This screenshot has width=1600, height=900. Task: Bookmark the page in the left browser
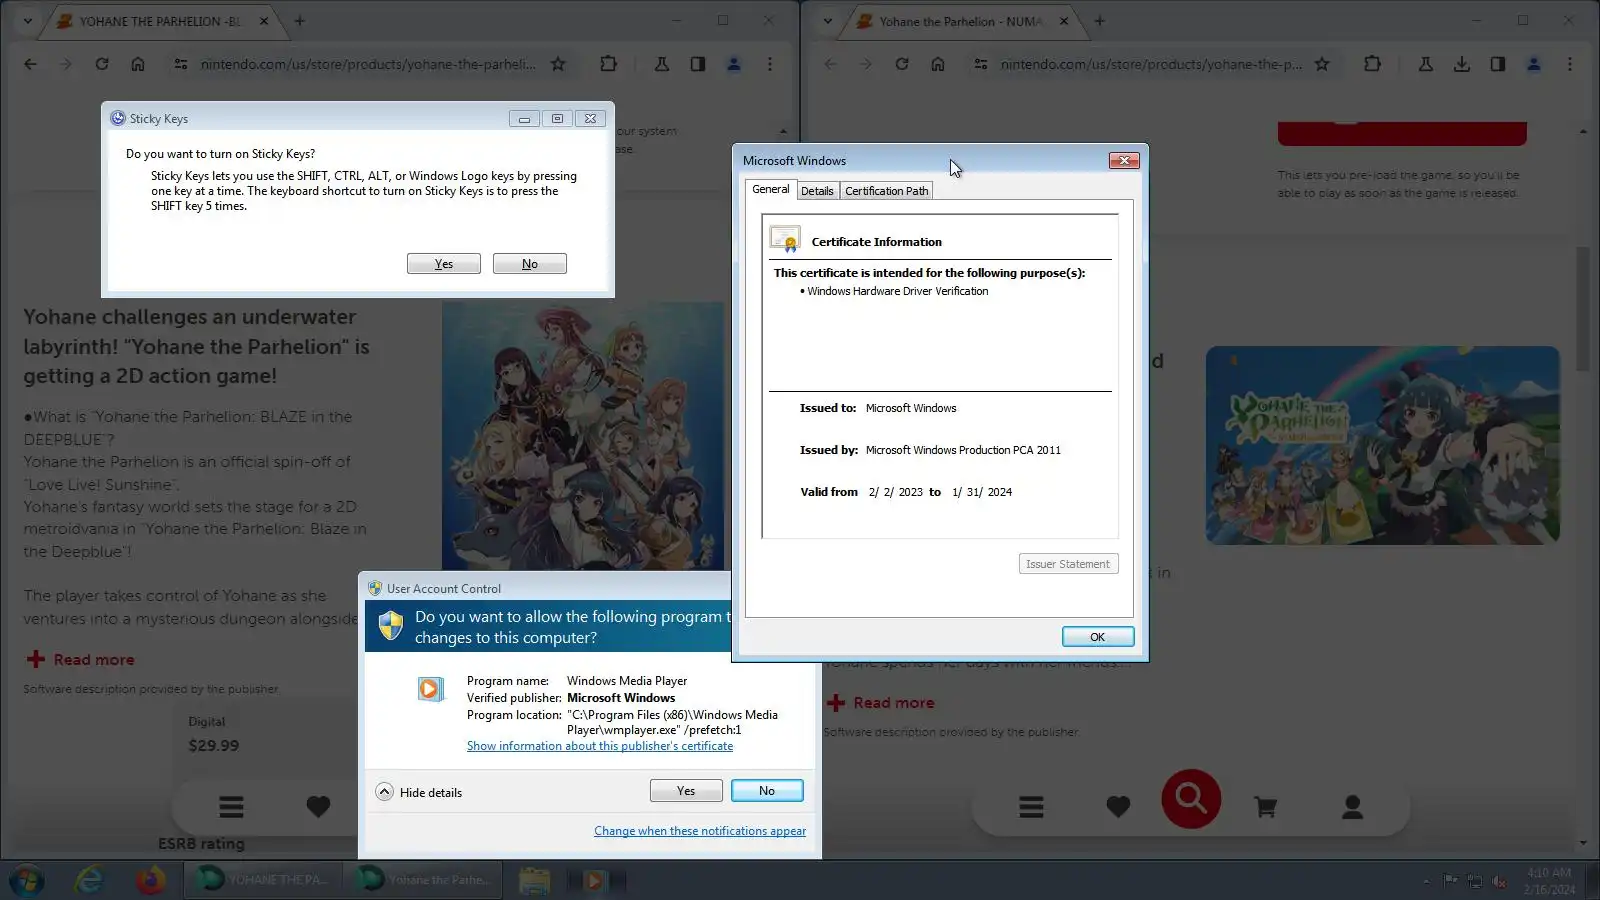558,64
